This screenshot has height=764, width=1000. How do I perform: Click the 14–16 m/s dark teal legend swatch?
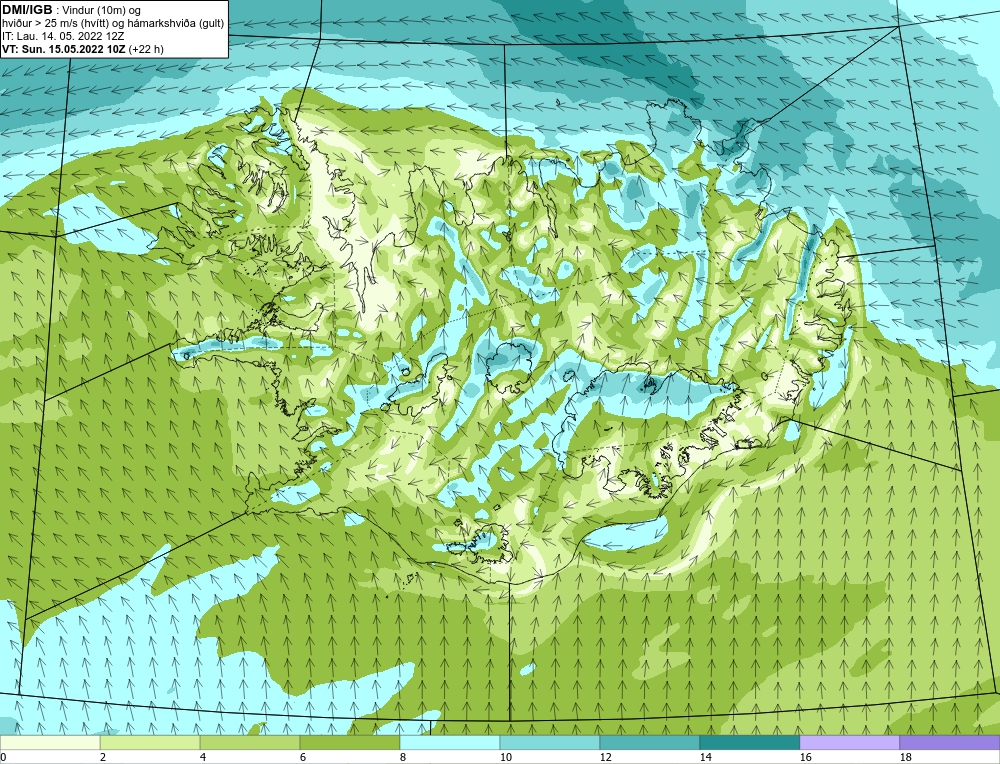749,742
